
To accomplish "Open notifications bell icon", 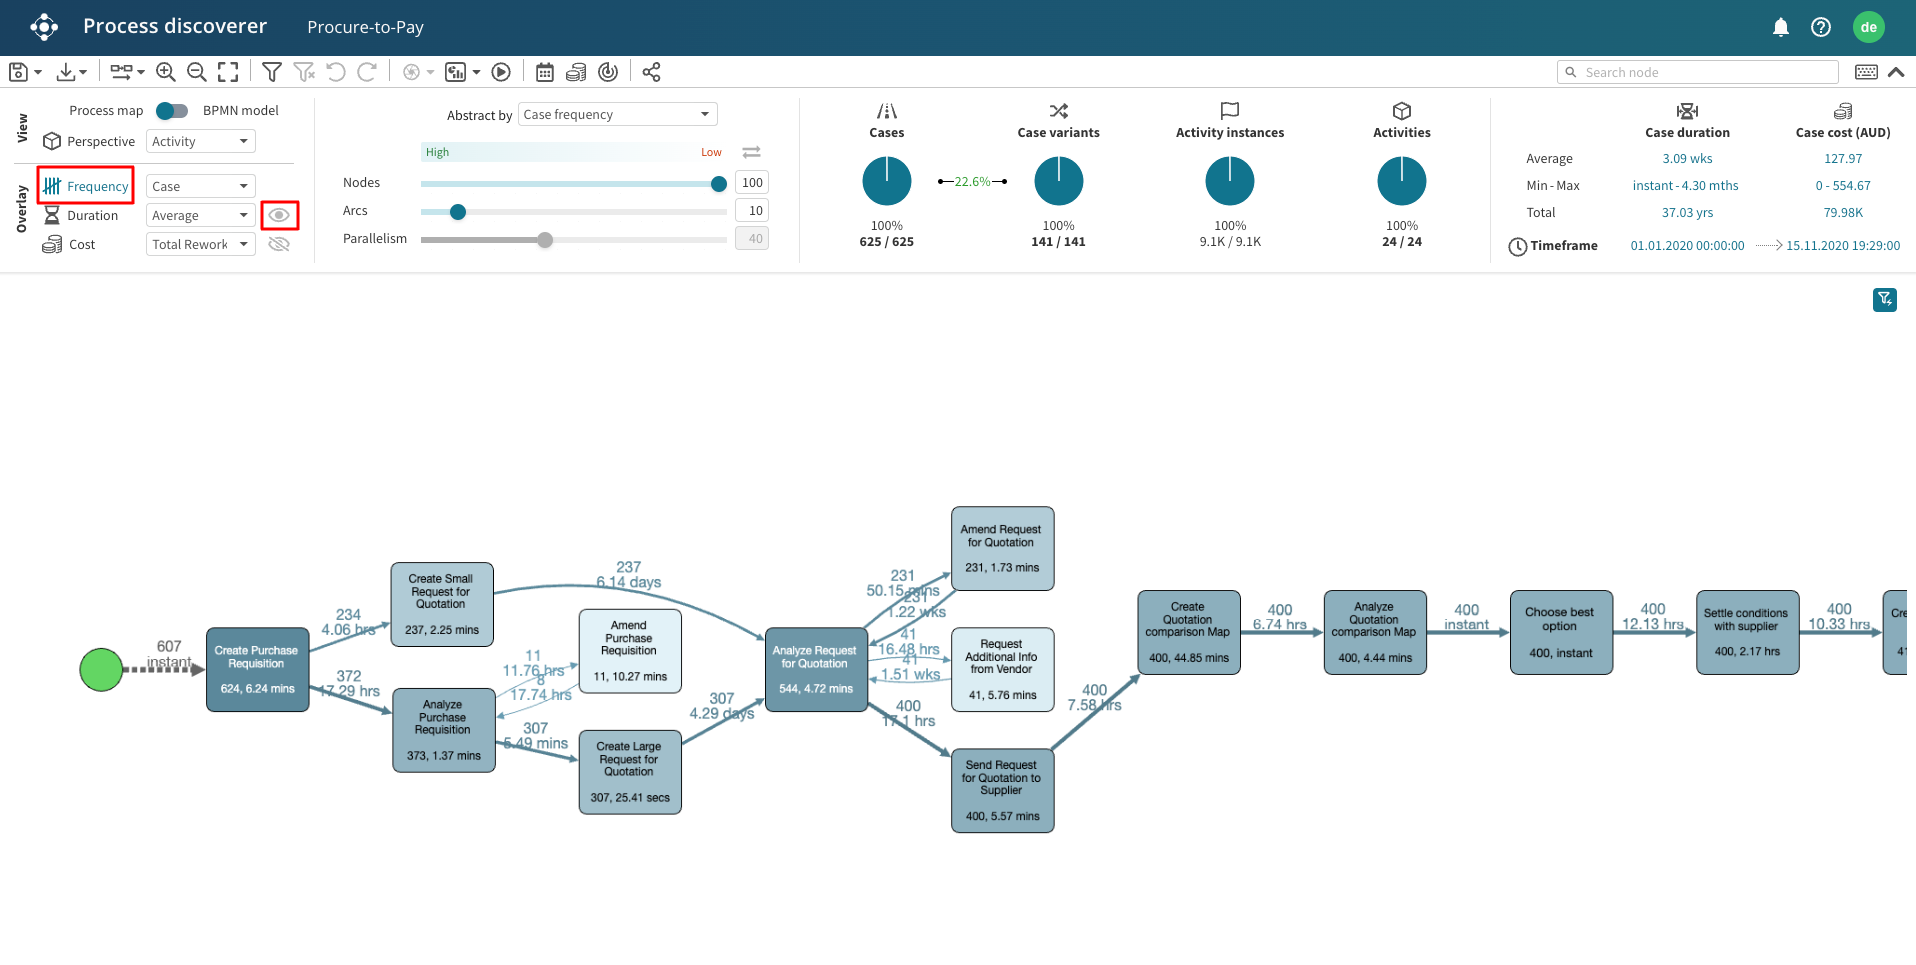I will [x=1780, y=27].
